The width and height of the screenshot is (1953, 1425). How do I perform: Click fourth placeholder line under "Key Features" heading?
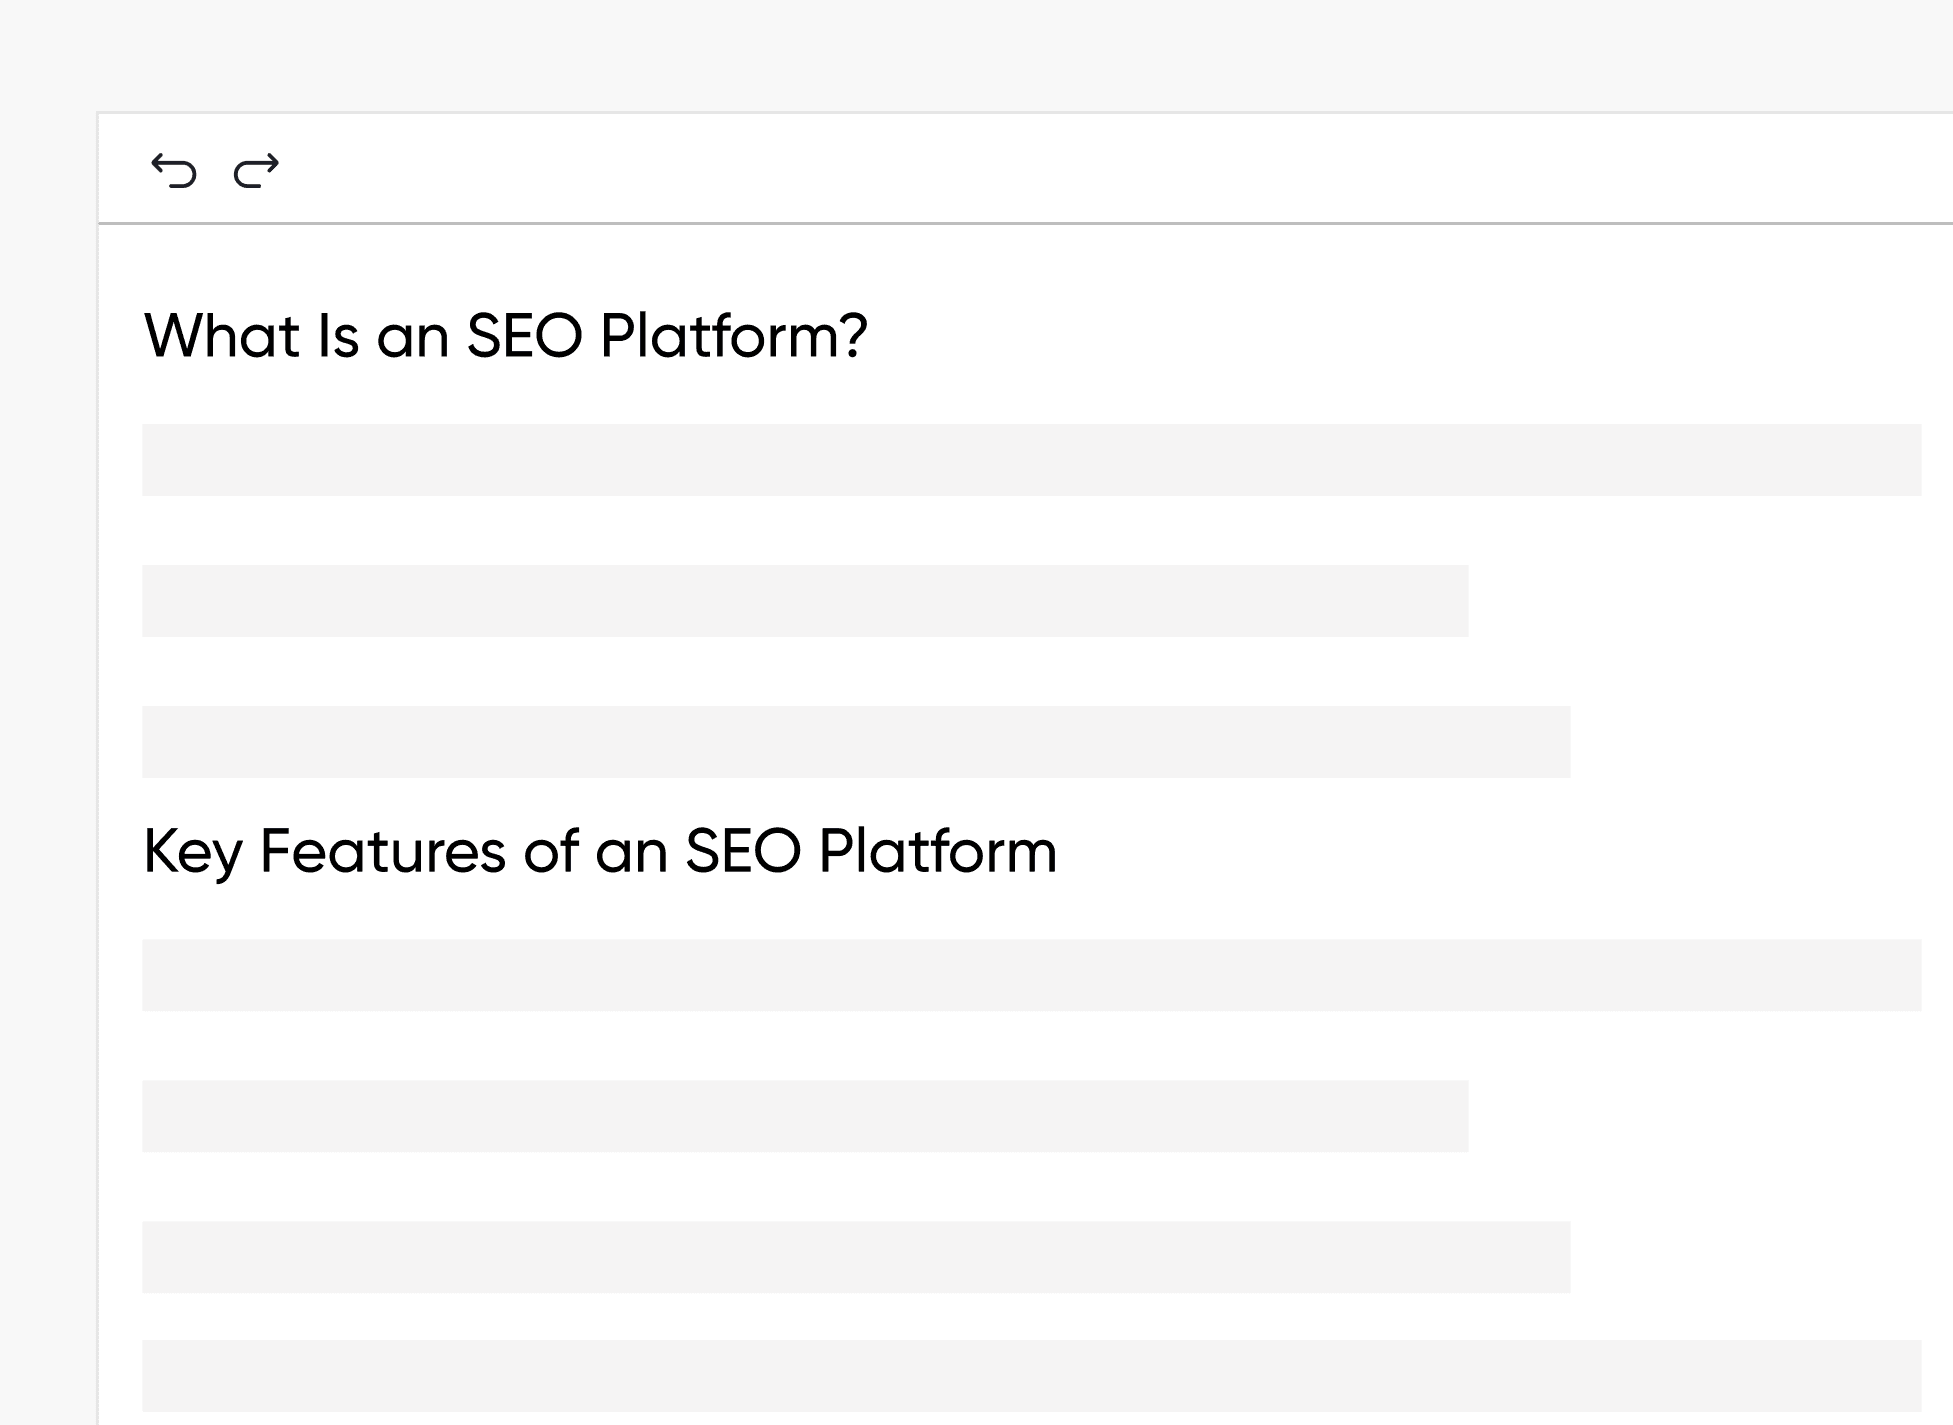point(1031,1376)
